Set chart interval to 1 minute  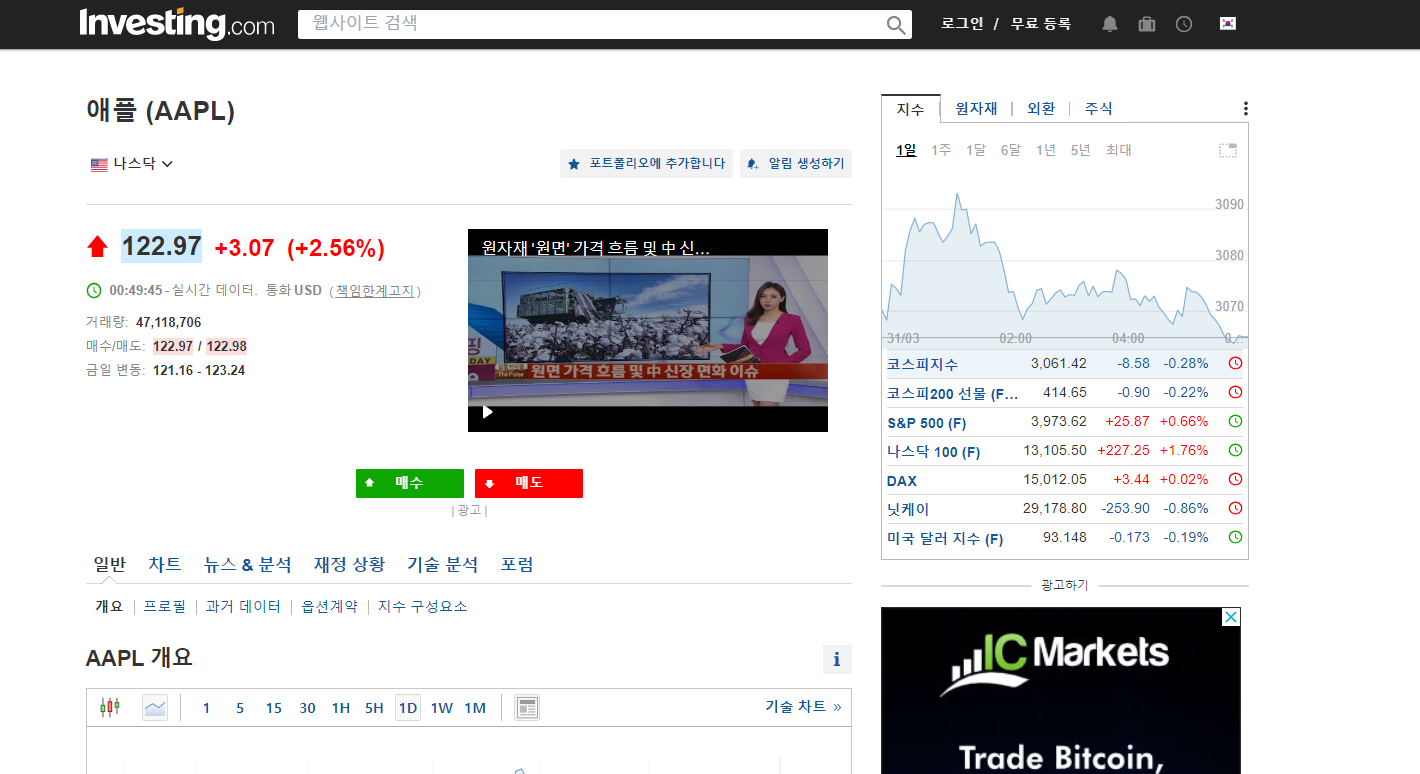tap(206, 708)
